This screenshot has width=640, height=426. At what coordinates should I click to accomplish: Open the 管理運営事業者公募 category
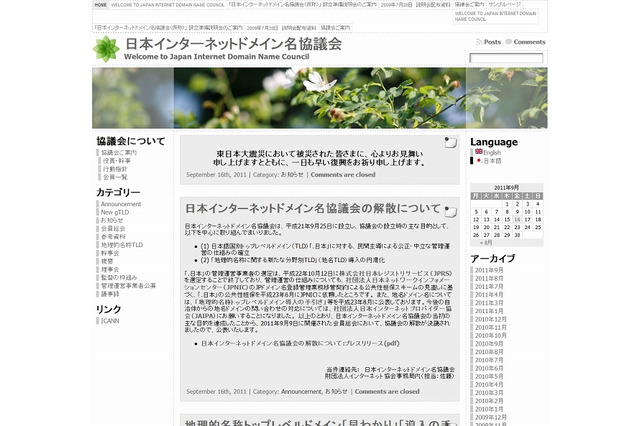point(128,286)
